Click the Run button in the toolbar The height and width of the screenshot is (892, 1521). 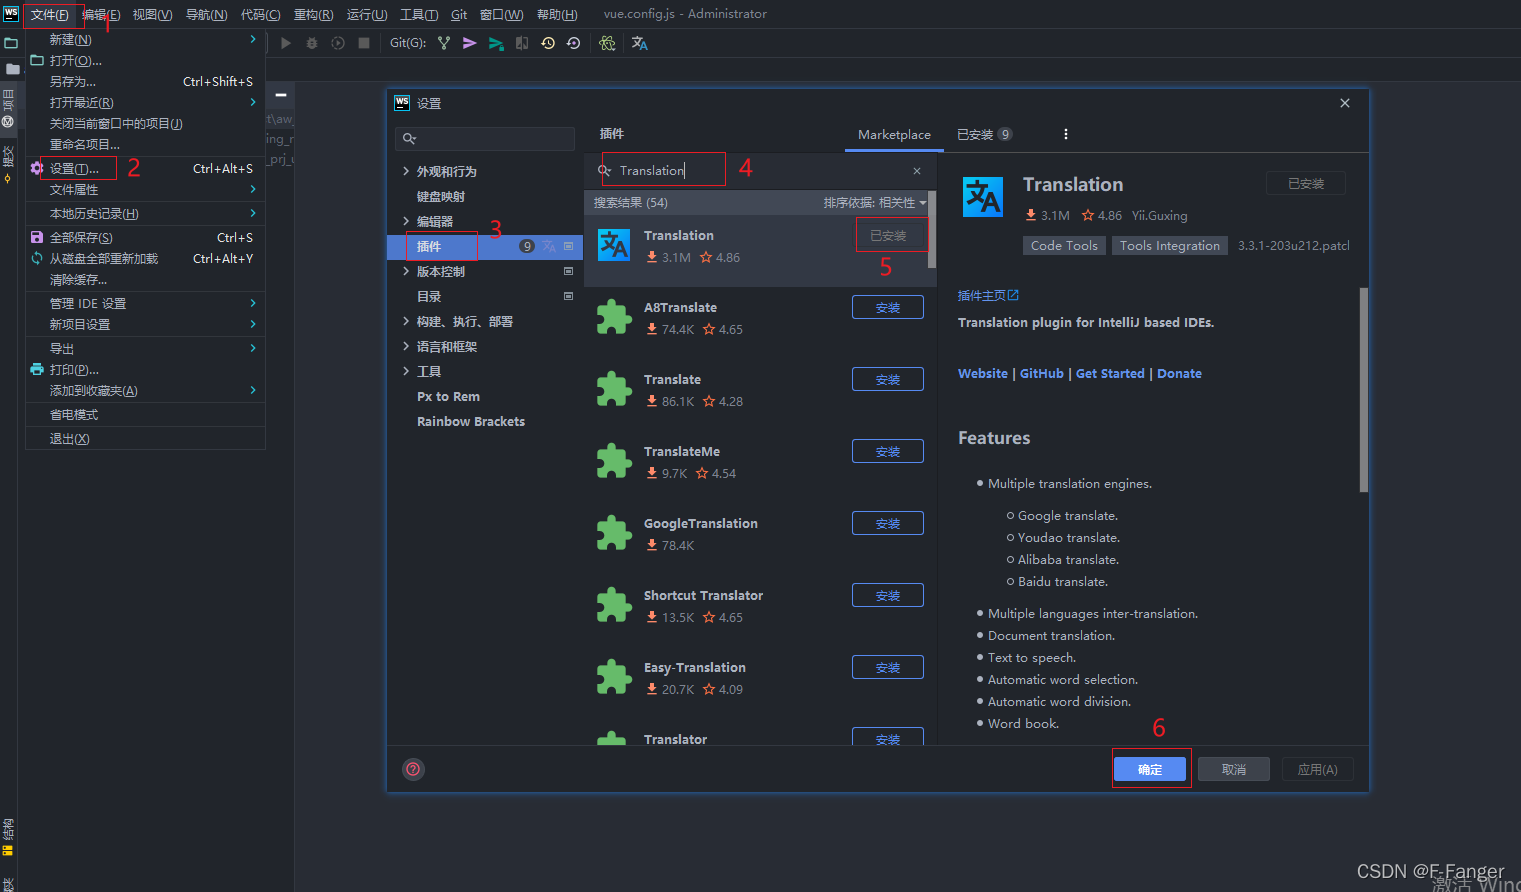pyautogui.click(x=286, y=43)
